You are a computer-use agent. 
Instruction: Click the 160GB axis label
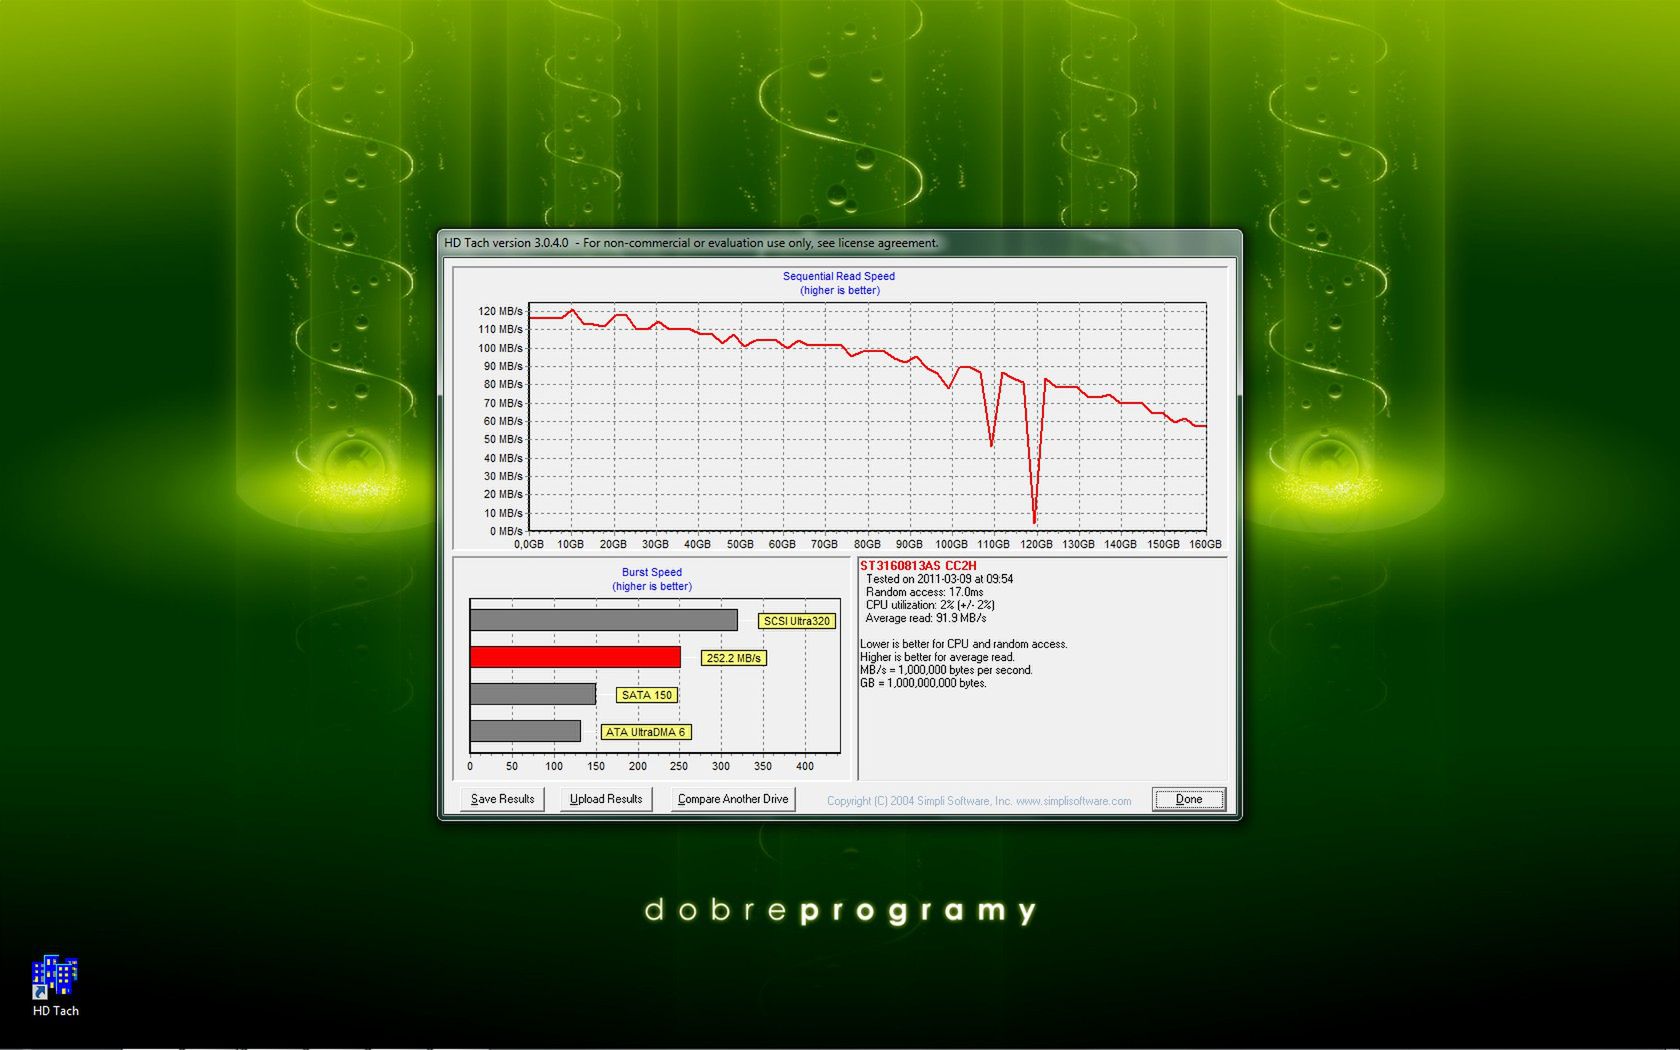[x=1203, y=545]
